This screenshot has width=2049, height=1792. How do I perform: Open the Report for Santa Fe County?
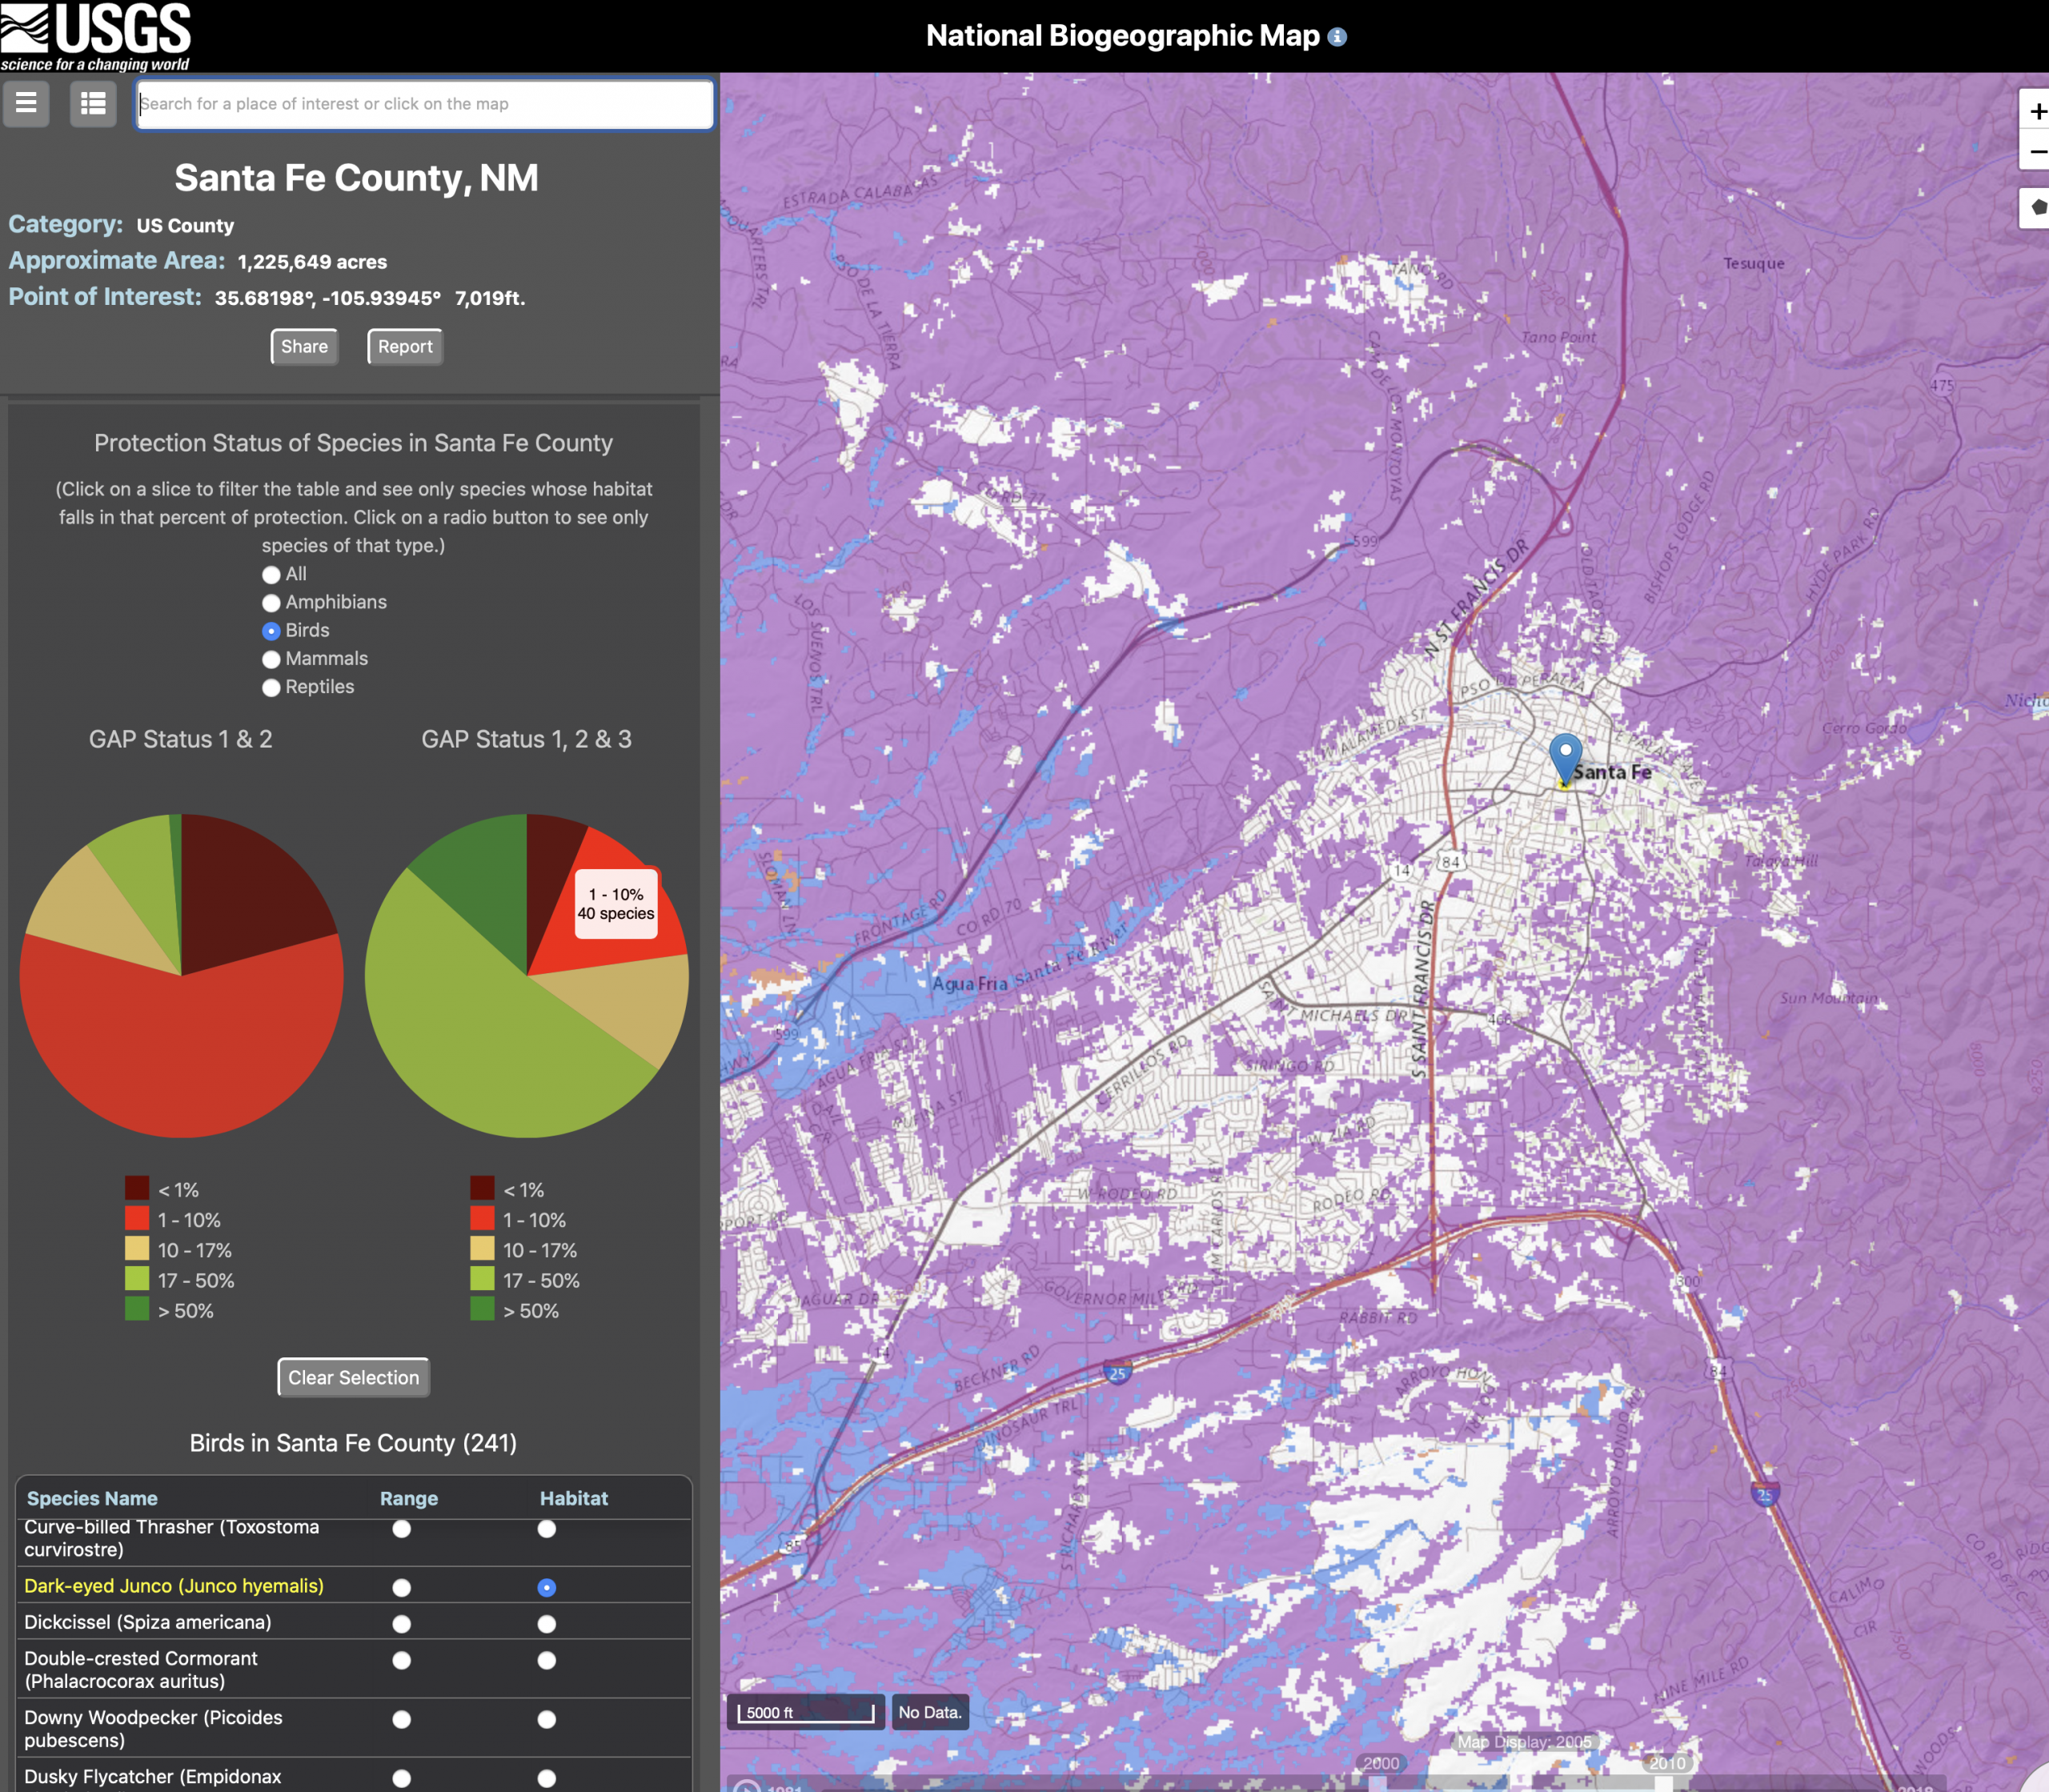pyautogui.click(x=405, y=347)
